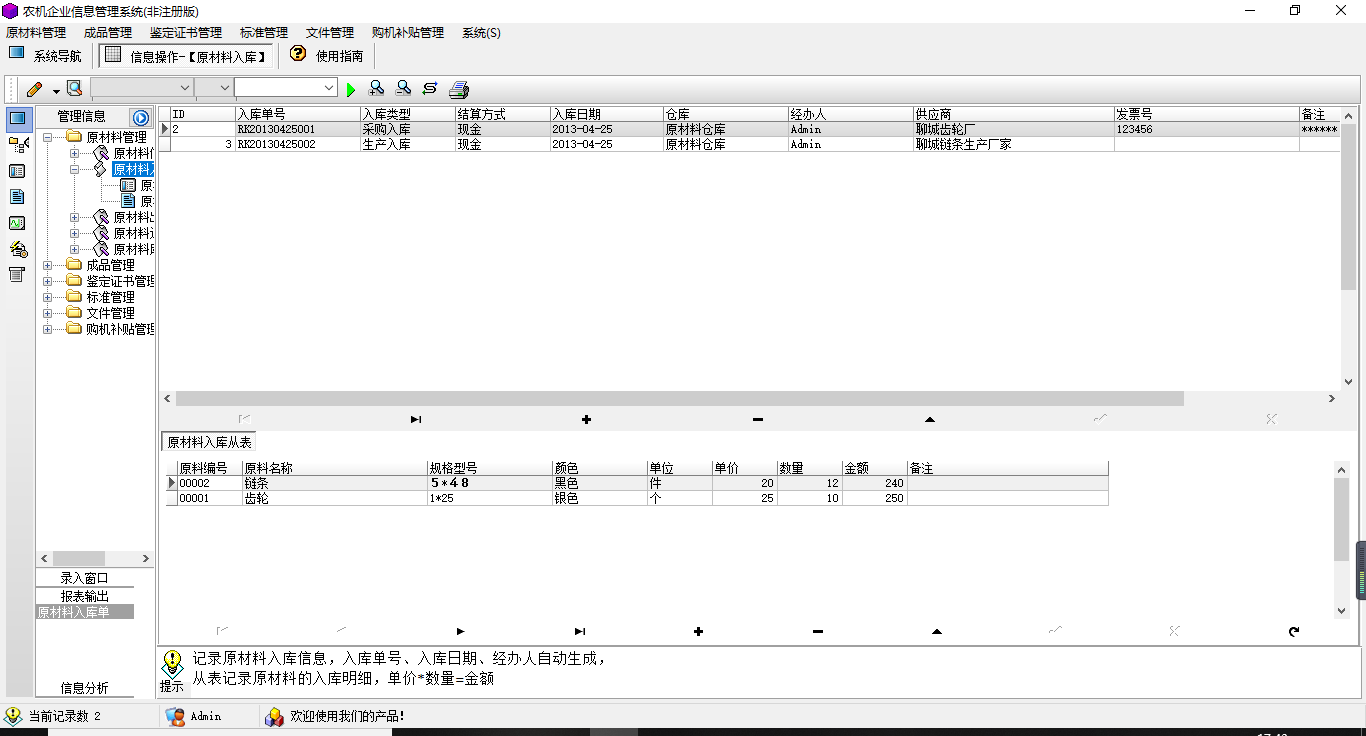Open the 文件管理 menu
Screen dimensions: 1366x736
pyautogui.click(x=330, y=33)
